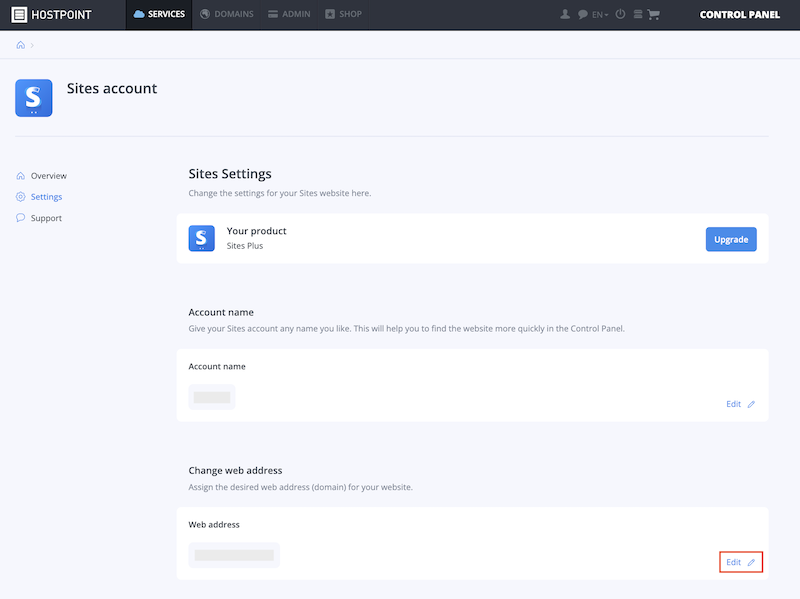The width and height of the screenshot is (800, 599).
Task: Open Support in the sidebar
Action: [x=39, y=218]
